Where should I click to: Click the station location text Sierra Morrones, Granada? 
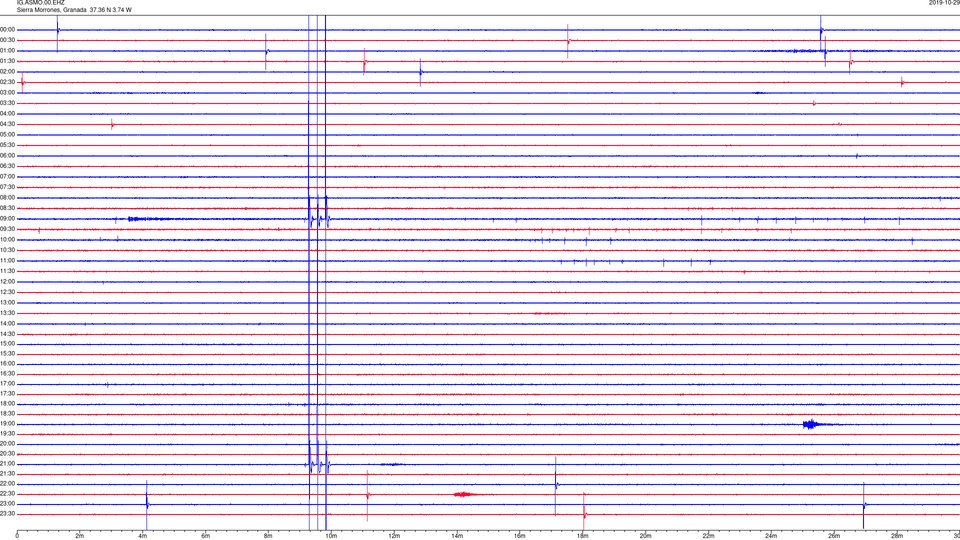pos(52,10)
